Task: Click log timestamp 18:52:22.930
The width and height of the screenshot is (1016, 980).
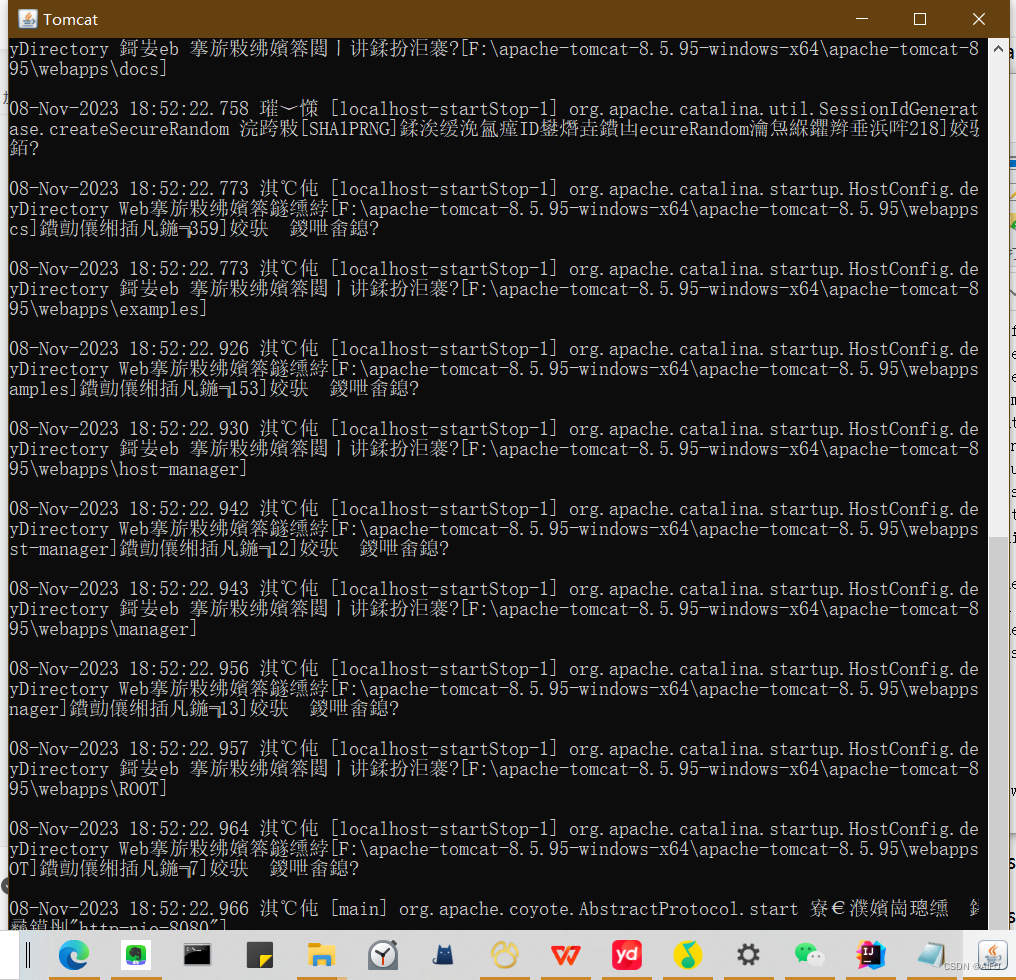Action: pos(189,428)
